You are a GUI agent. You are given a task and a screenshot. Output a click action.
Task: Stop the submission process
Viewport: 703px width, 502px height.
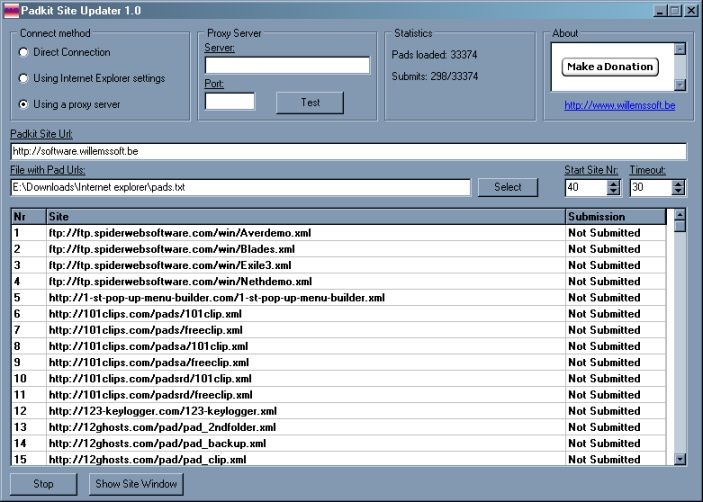pyautogui.click(x=43, y=485)
